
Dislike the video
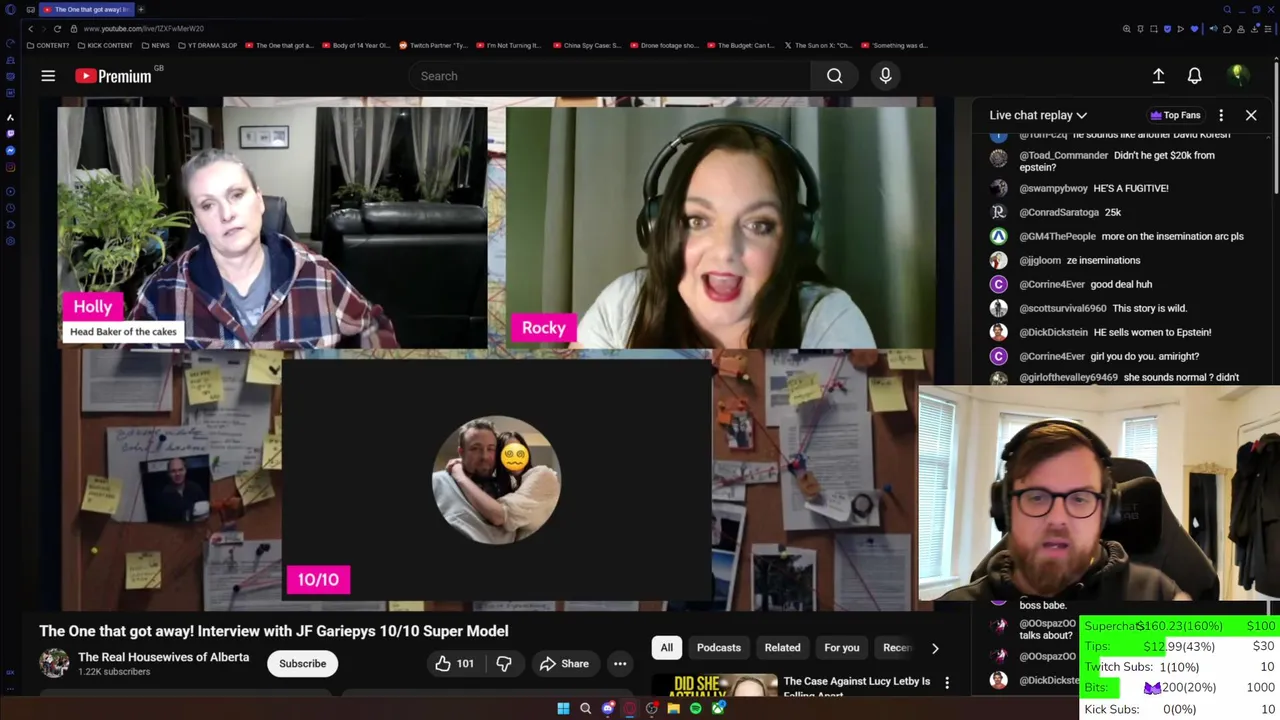point(504,664)
